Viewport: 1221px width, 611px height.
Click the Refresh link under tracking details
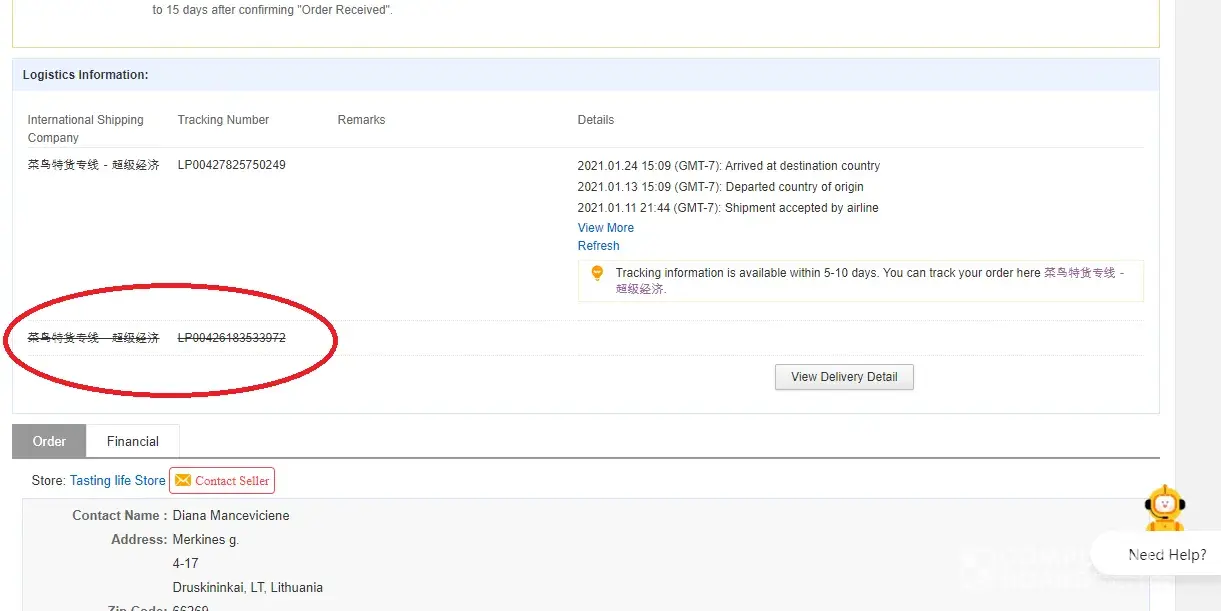[598, 246]
